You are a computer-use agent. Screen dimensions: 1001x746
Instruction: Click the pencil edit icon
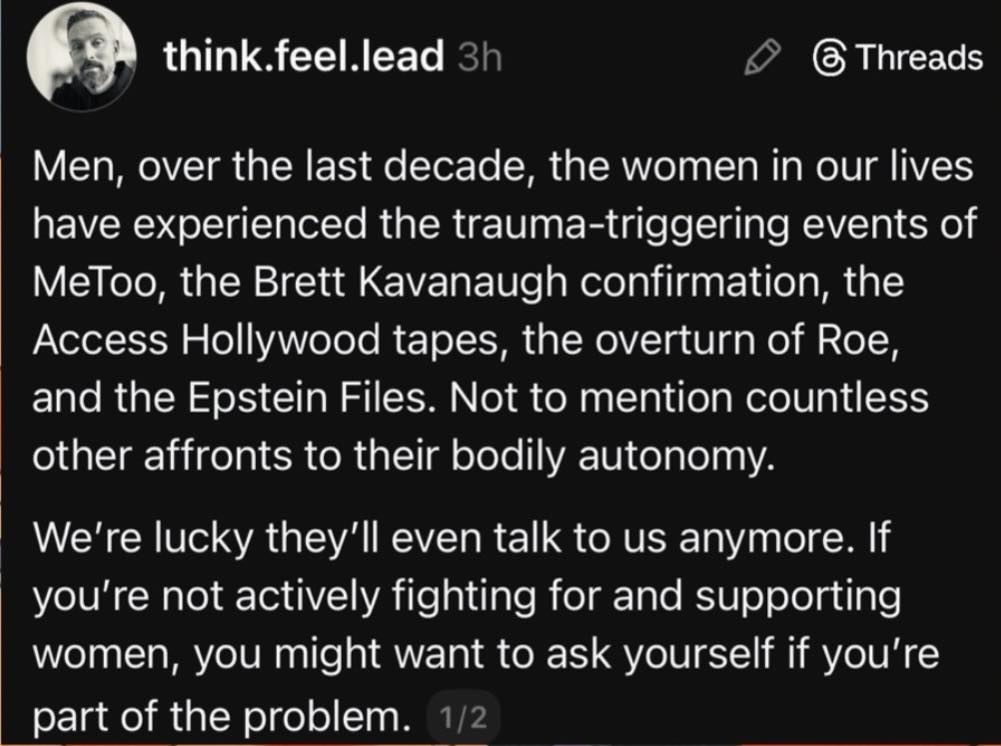pyautogui.click(x=763, y=59)
